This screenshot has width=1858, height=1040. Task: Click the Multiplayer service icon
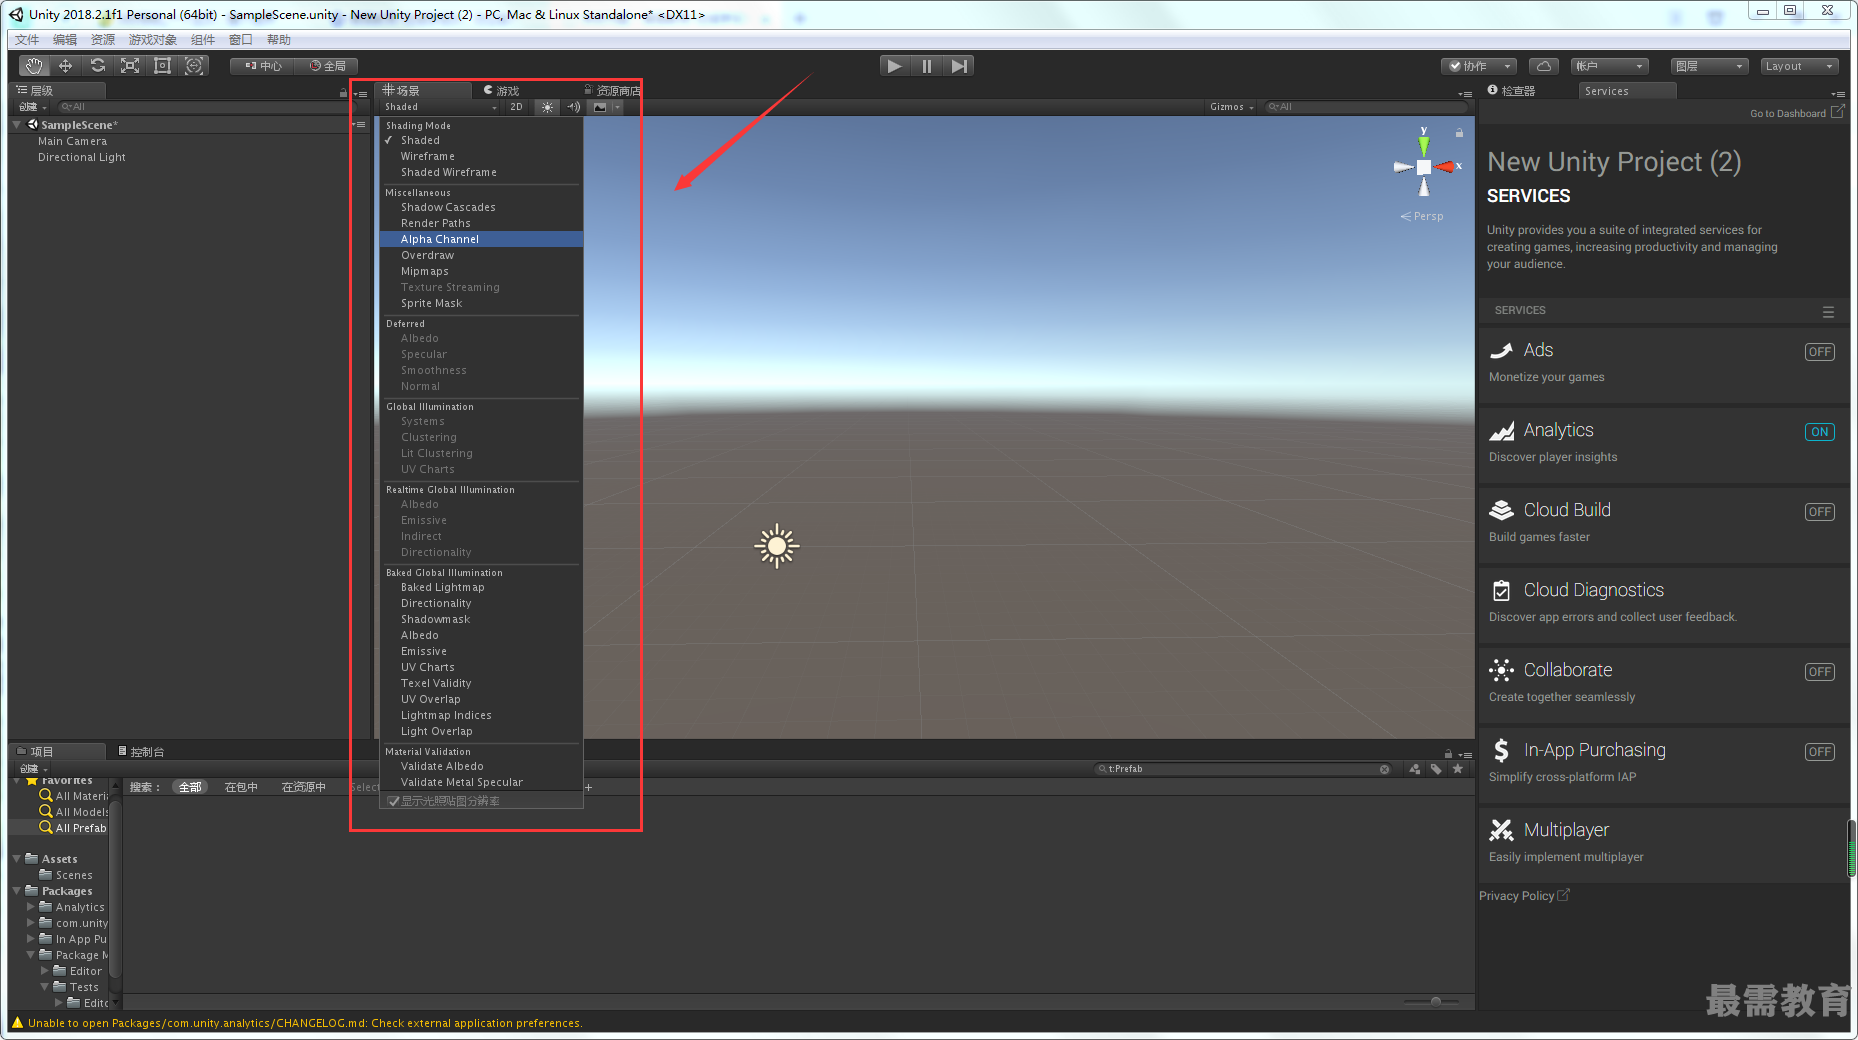(x=1501, y=830)
